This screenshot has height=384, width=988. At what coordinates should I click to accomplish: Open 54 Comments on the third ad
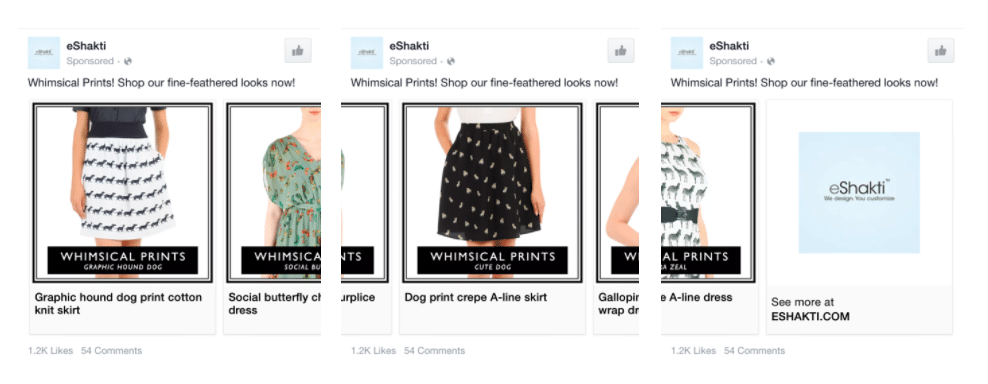click(x=754, y=351)
